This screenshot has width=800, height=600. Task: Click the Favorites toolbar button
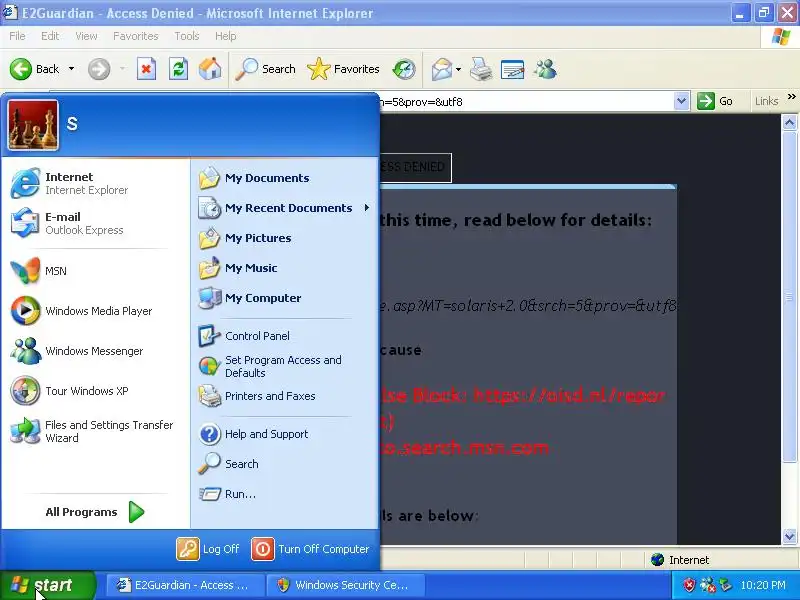(343, 69)
